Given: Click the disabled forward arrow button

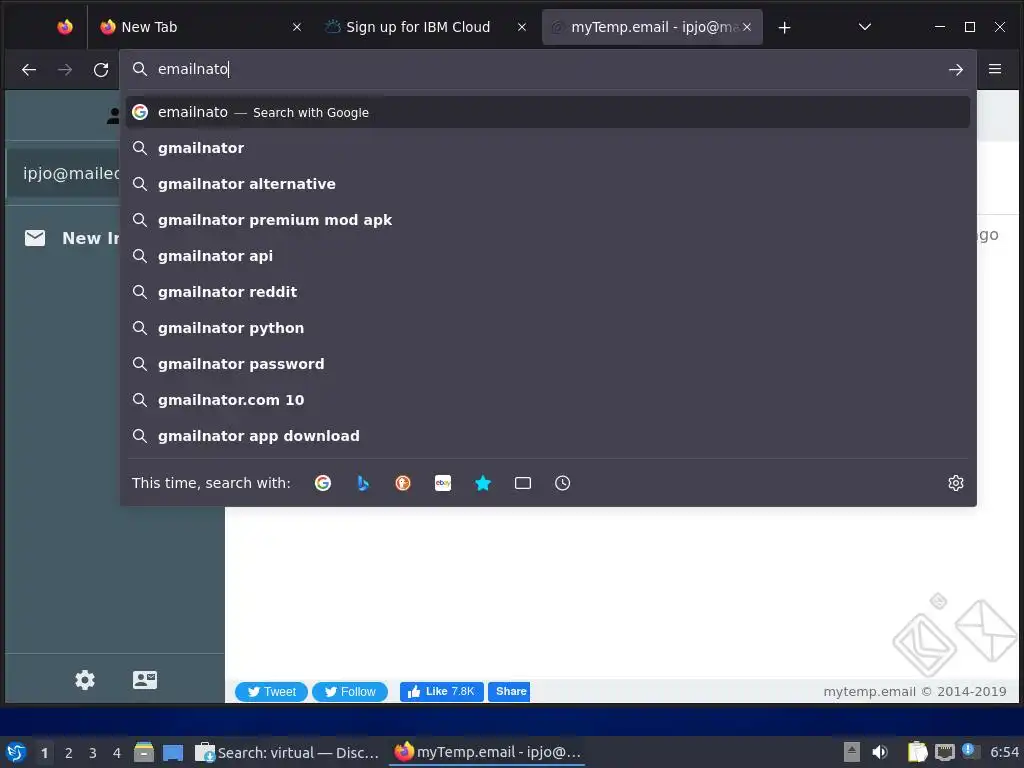Looking at the screenshot, I should pyautogui.click(x=65, y=69).
